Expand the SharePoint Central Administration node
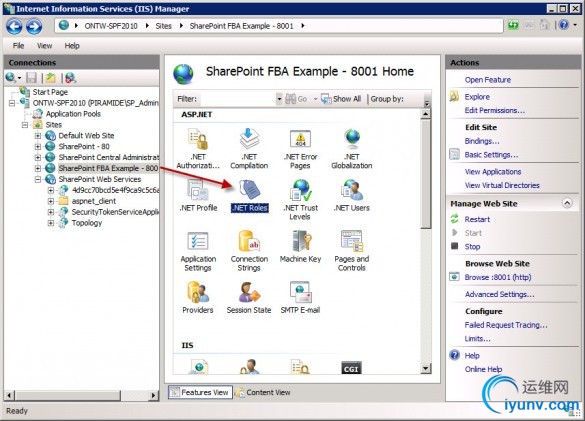This screenshot has height=421, width=585. click(38, 158)
